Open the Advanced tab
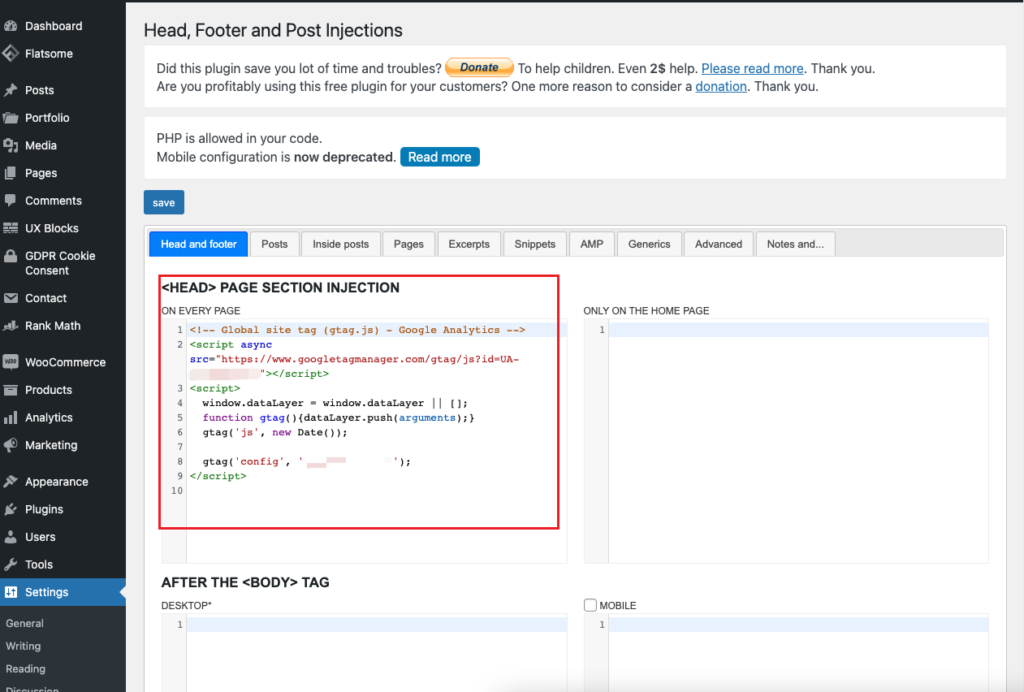Image resolution: width=1024 pixels, height=692 pixels. click(718, 244)
